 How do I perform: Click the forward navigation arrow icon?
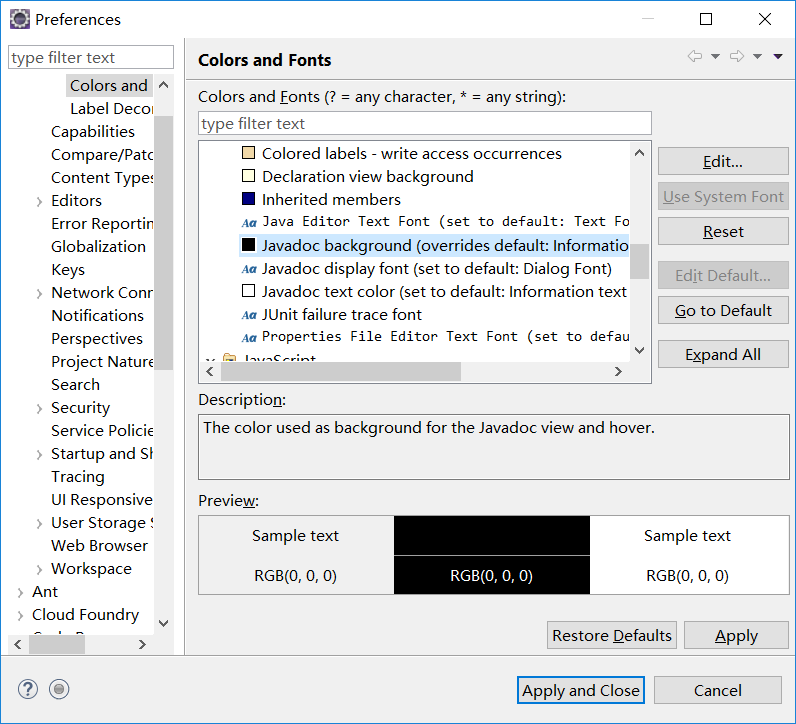(x=737, y=56)
